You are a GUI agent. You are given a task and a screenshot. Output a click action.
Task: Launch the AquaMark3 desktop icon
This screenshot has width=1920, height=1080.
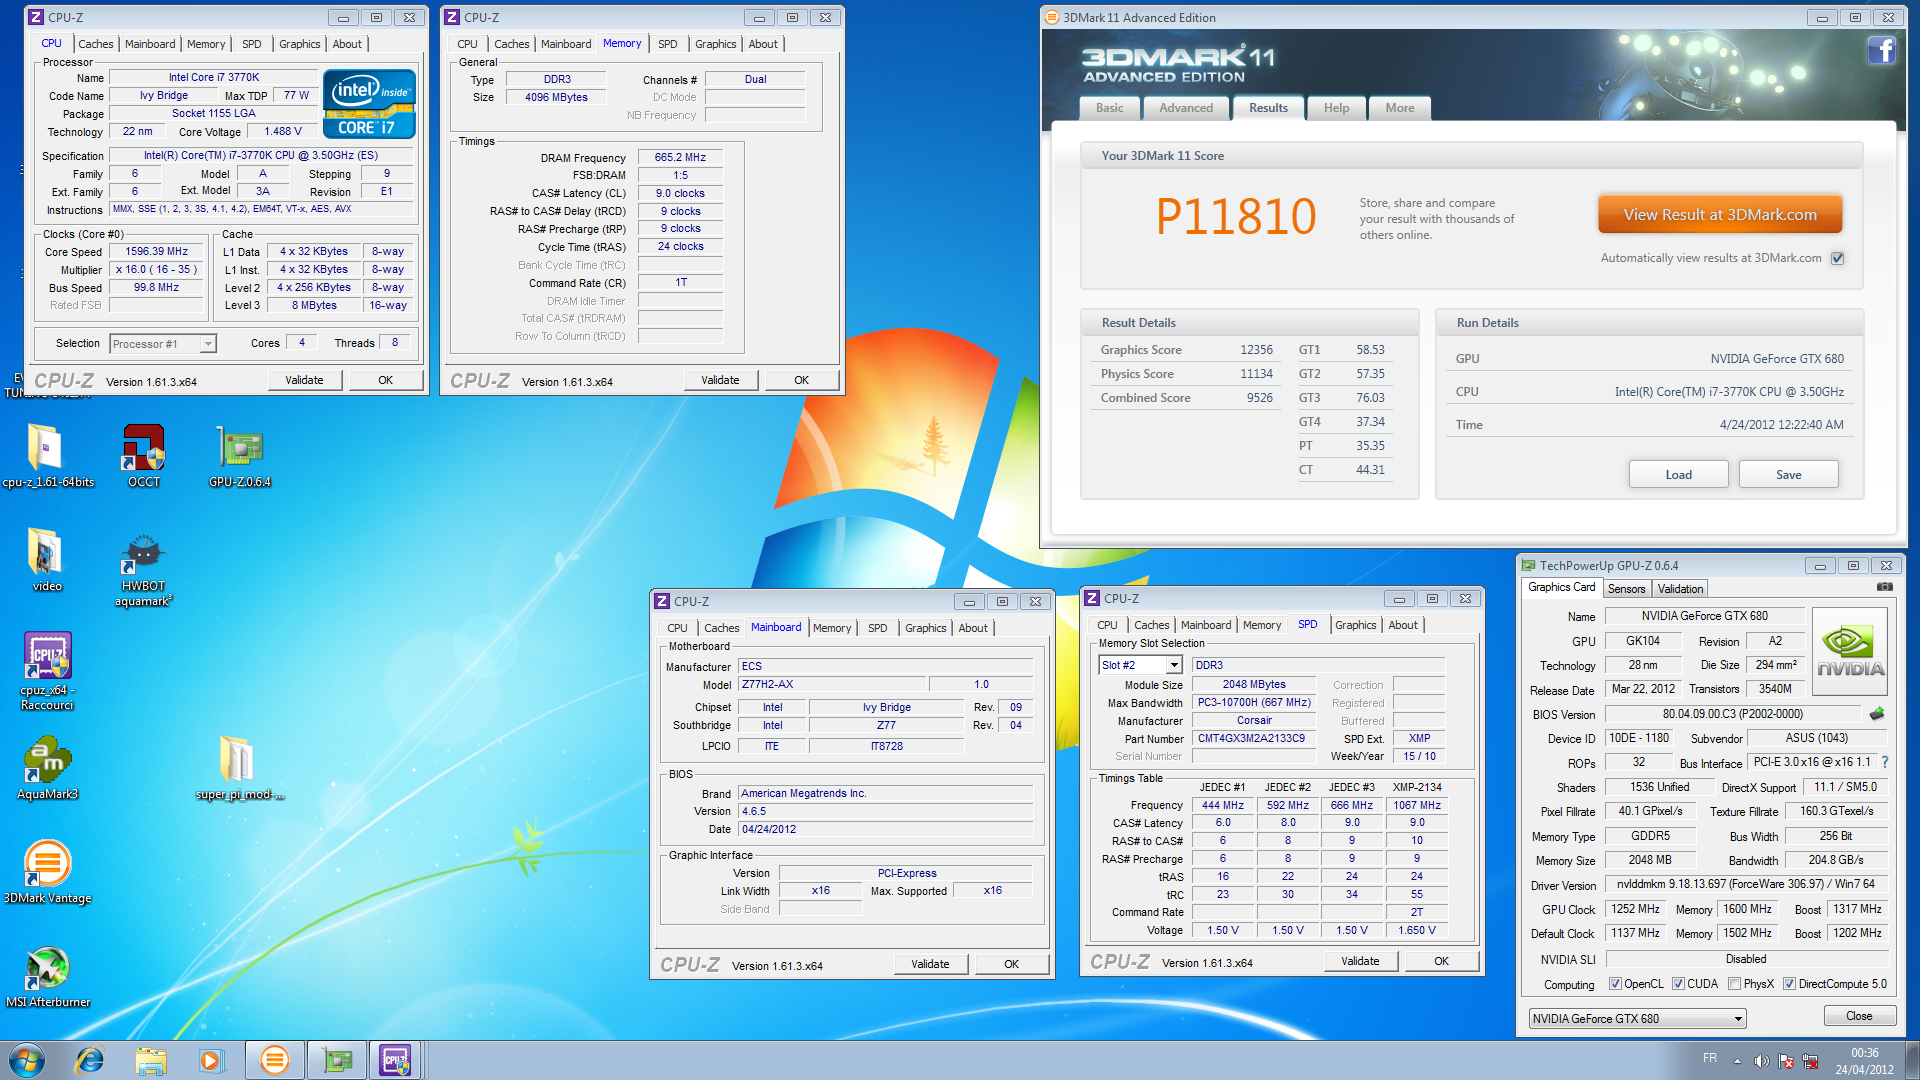point(46,768)
